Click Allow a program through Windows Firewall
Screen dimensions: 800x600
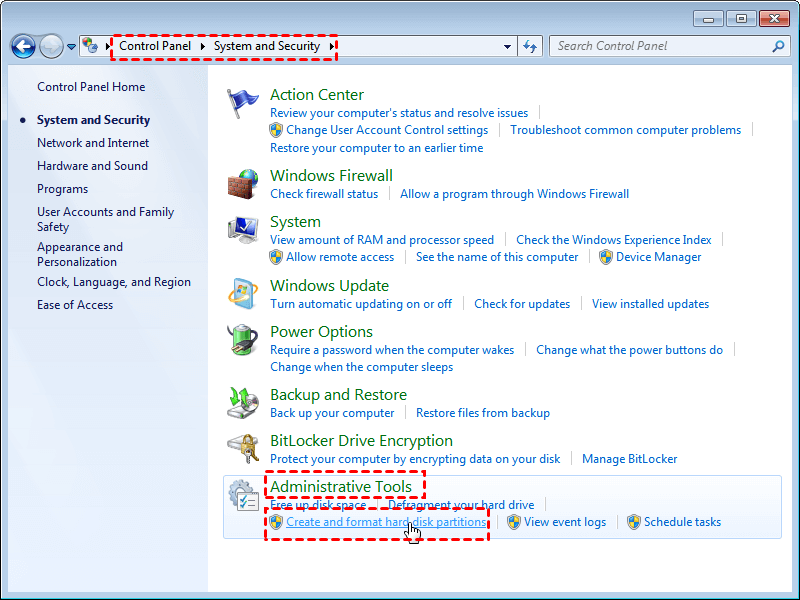click(514, 194)
